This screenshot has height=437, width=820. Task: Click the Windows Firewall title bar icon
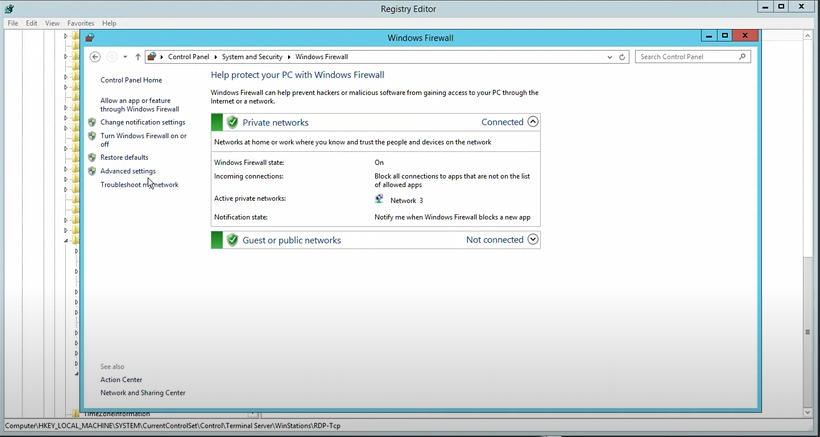tap(90, 38)
